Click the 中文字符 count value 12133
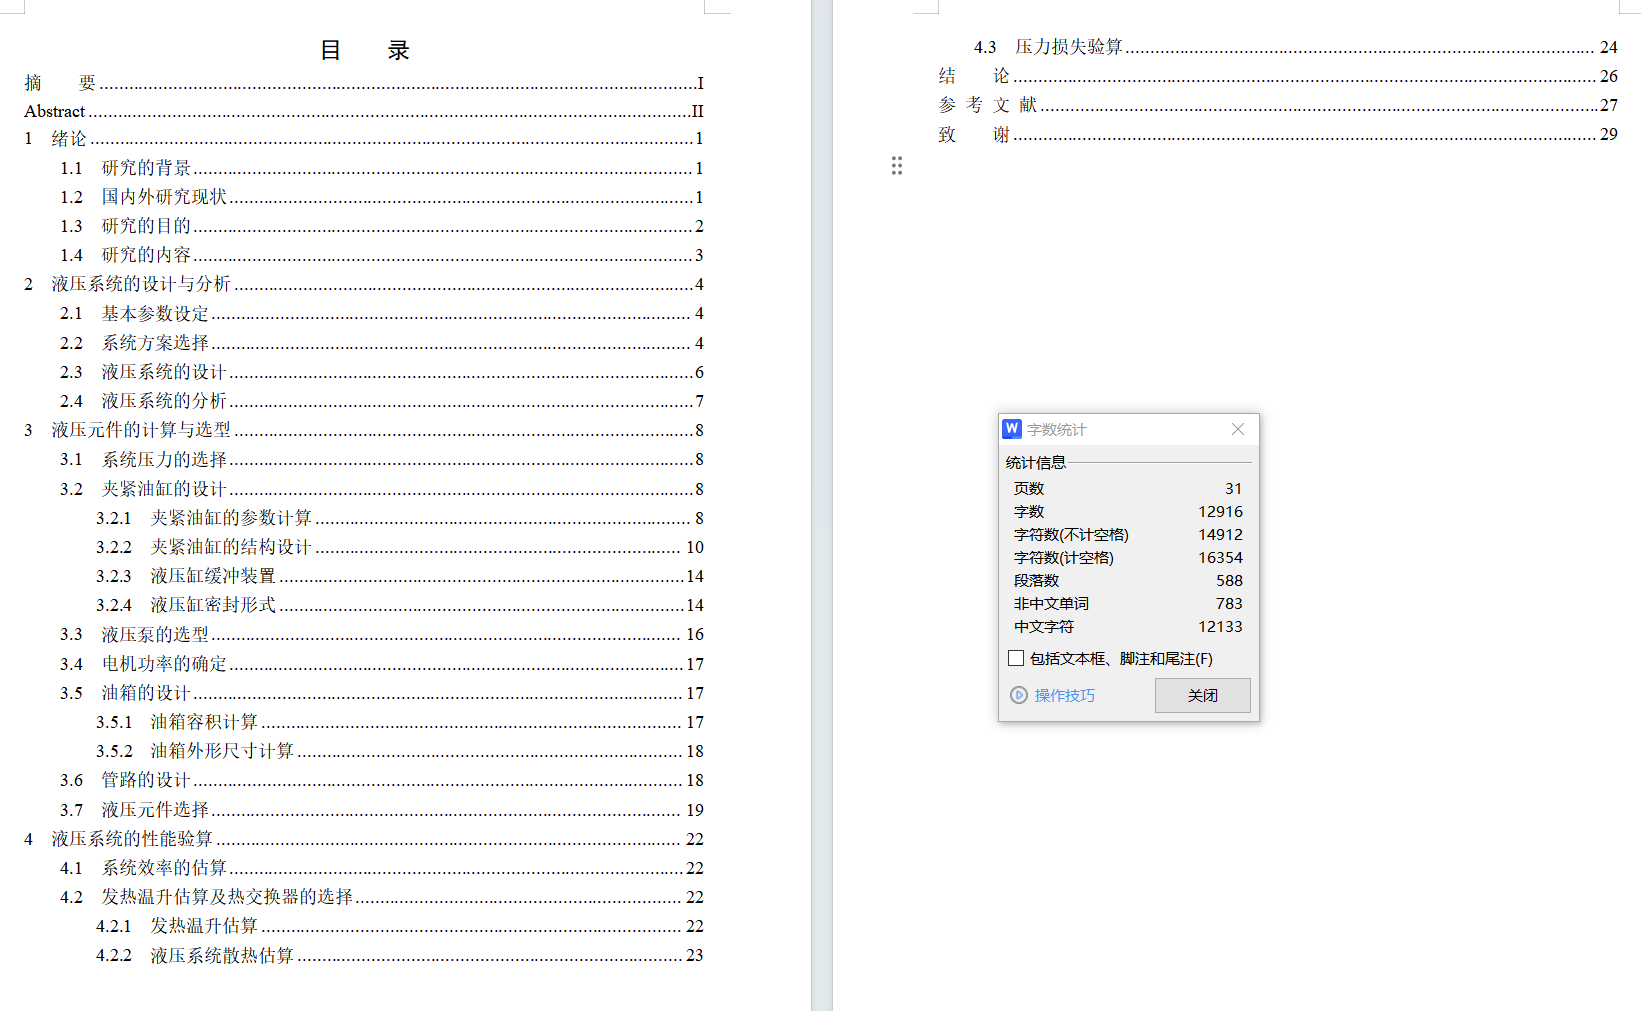The height and width of the screenshot is (1011, 1641). [1222, 626]
